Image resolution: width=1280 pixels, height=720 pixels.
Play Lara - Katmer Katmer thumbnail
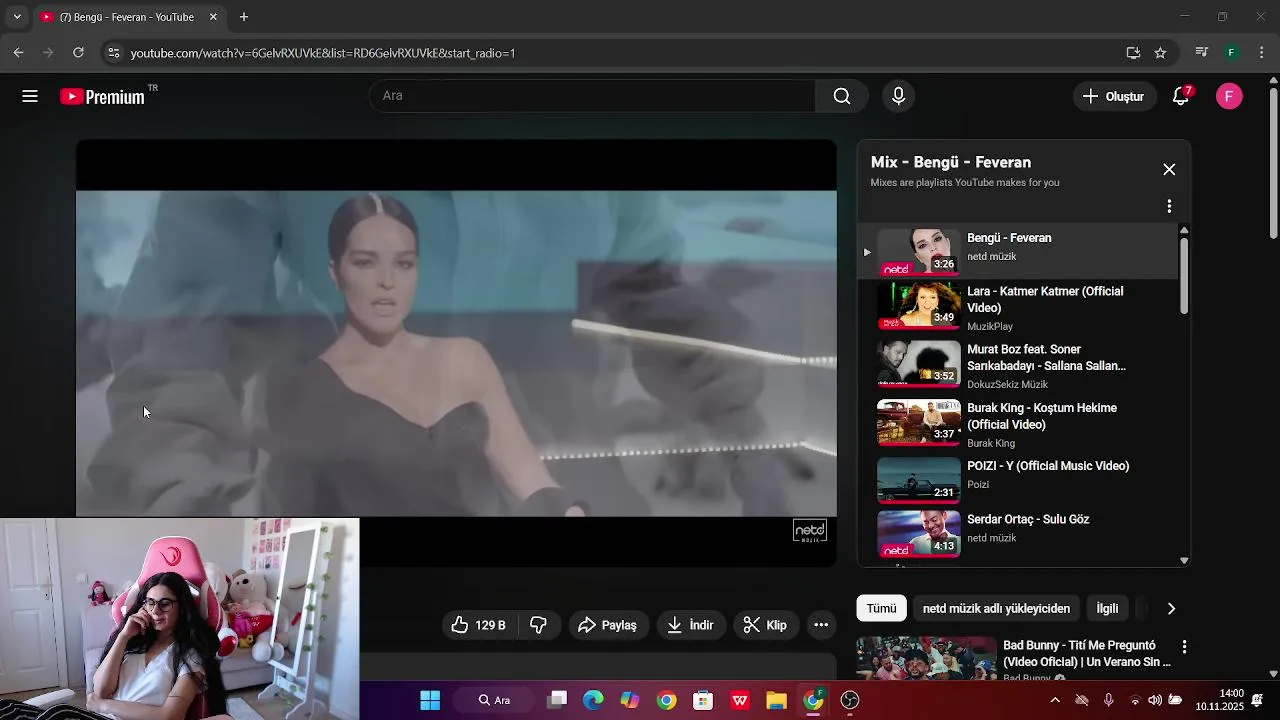pyautogui.click(x=918, y=305)
